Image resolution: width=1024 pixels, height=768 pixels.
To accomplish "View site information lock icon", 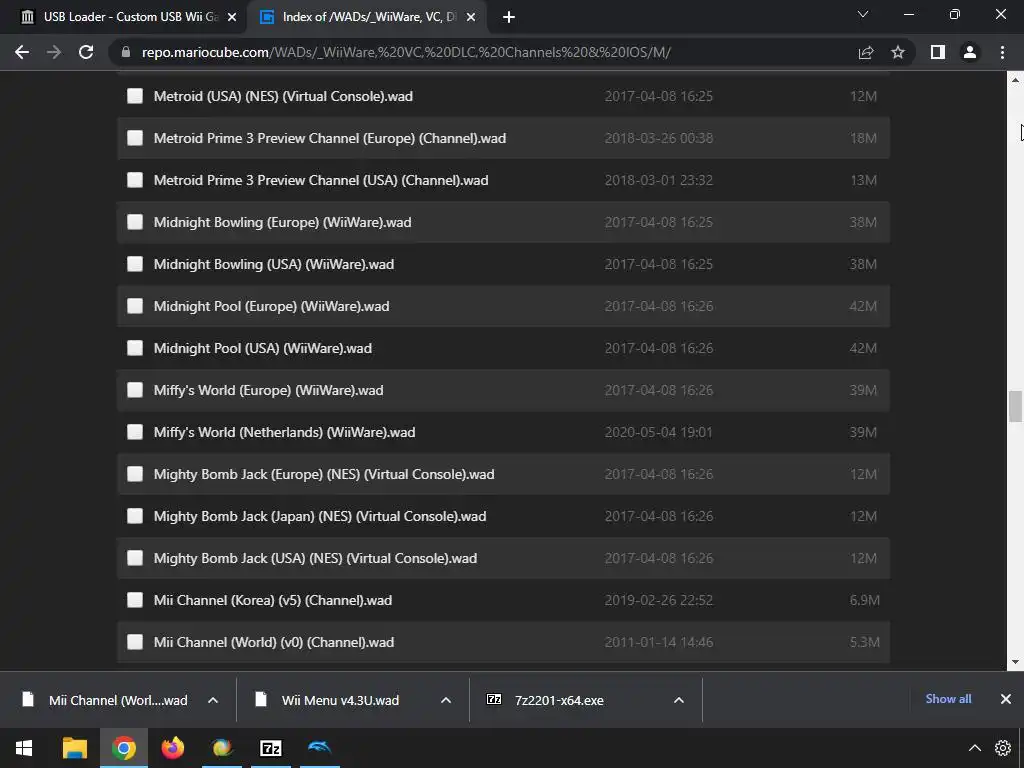I will 126,52.
